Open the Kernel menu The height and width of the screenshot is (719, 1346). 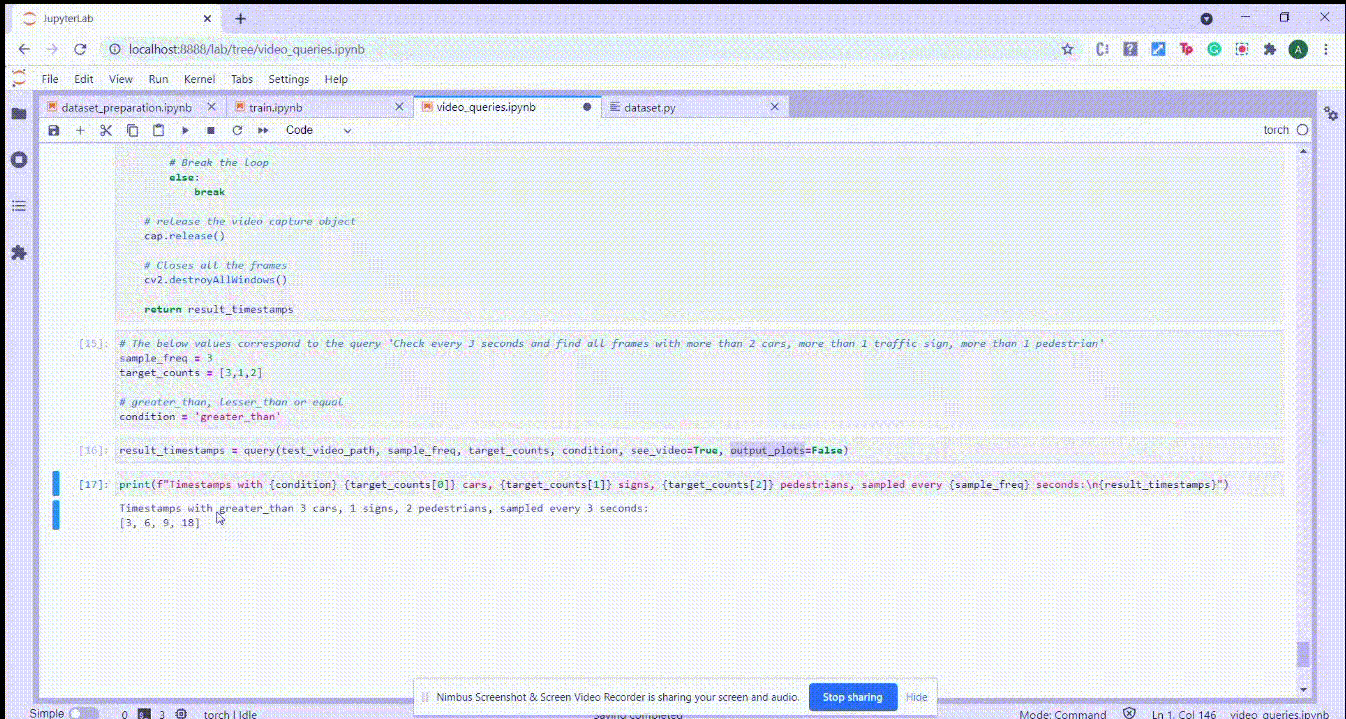pos(199,79)
